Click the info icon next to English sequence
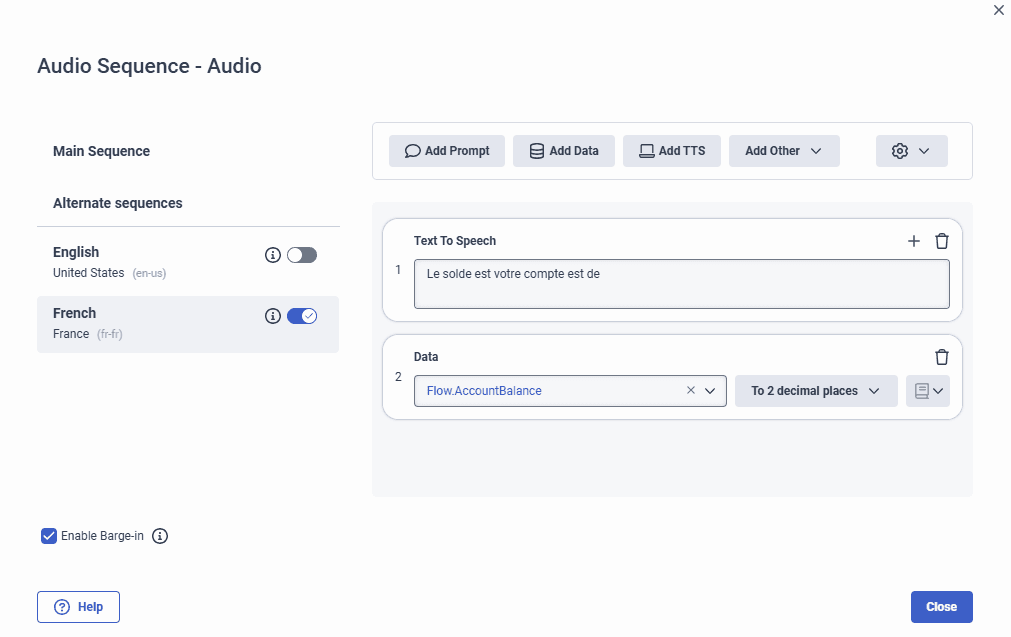1011x637 pixels. pos(273,255)
